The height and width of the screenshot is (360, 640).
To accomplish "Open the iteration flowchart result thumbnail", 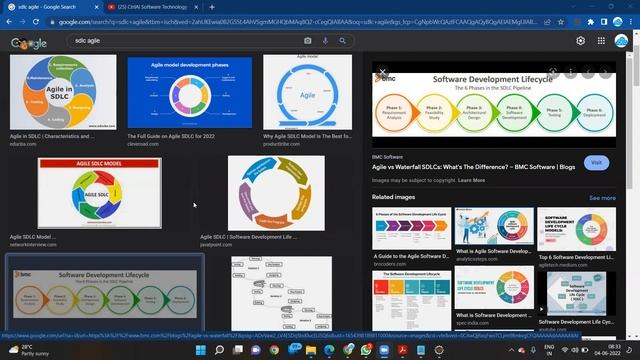I will [282, 293].
